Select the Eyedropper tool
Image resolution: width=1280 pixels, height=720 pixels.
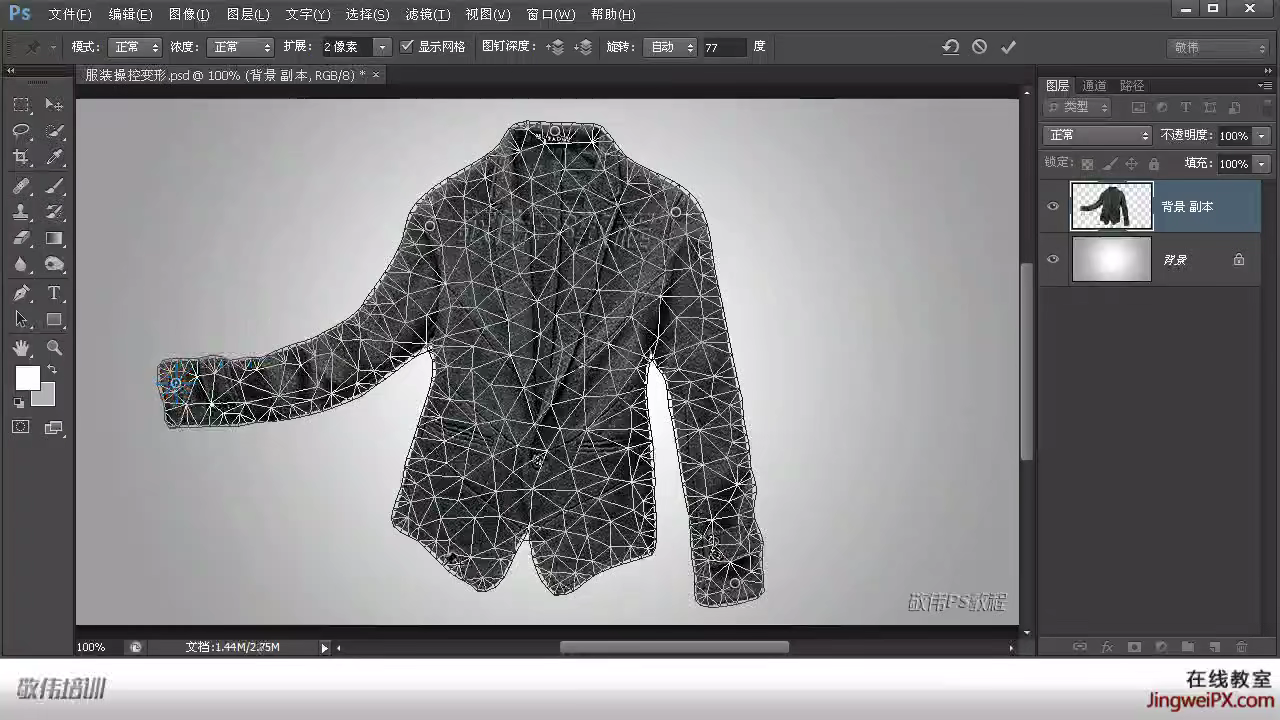coord(54,157)
